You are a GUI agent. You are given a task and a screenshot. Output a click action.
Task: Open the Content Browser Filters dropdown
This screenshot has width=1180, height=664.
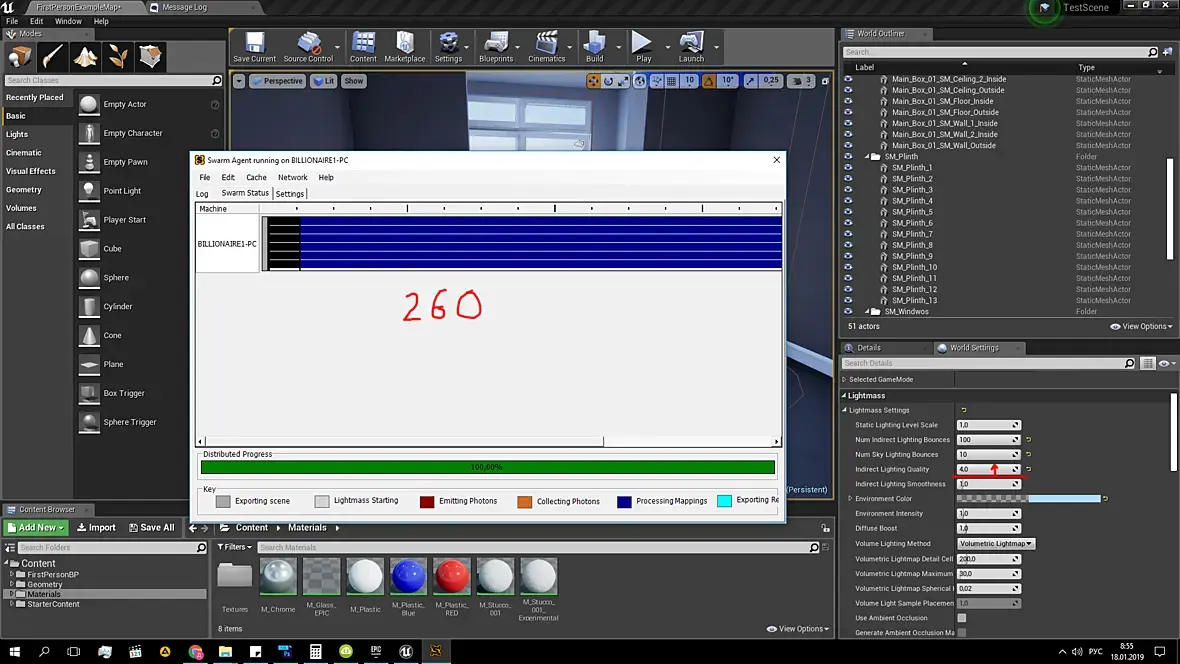coord(235,547)
